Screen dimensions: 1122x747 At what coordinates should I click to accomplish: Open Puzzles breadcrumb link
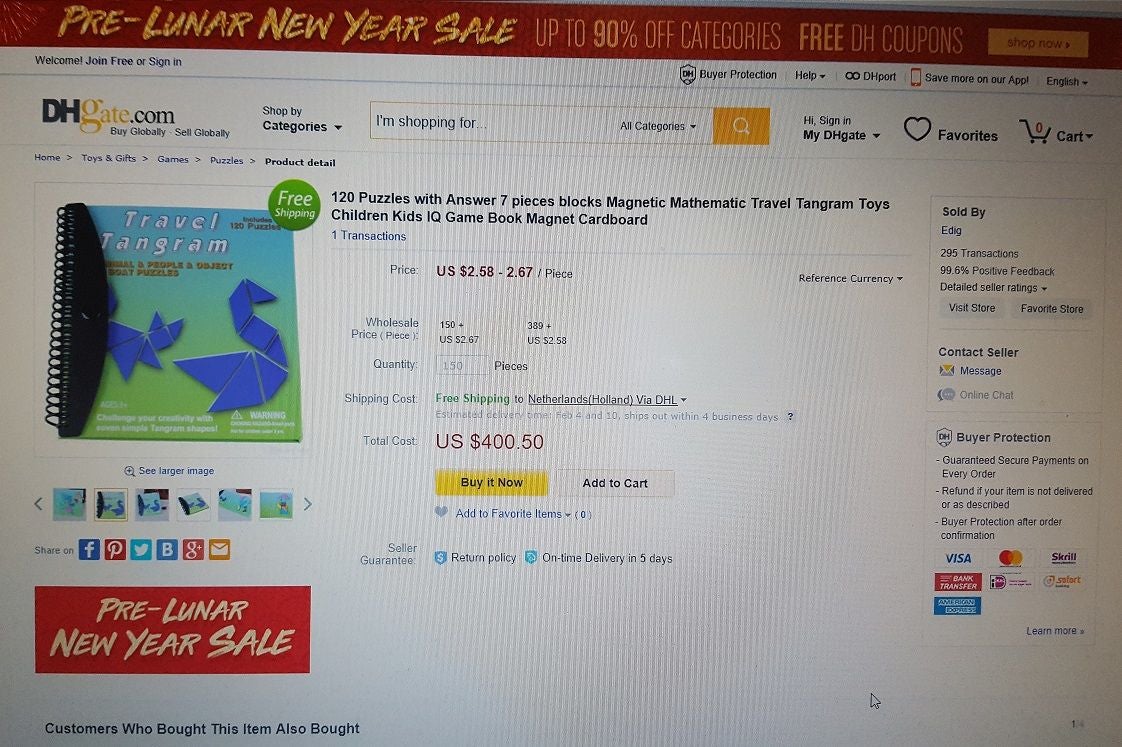coord(226,160)
